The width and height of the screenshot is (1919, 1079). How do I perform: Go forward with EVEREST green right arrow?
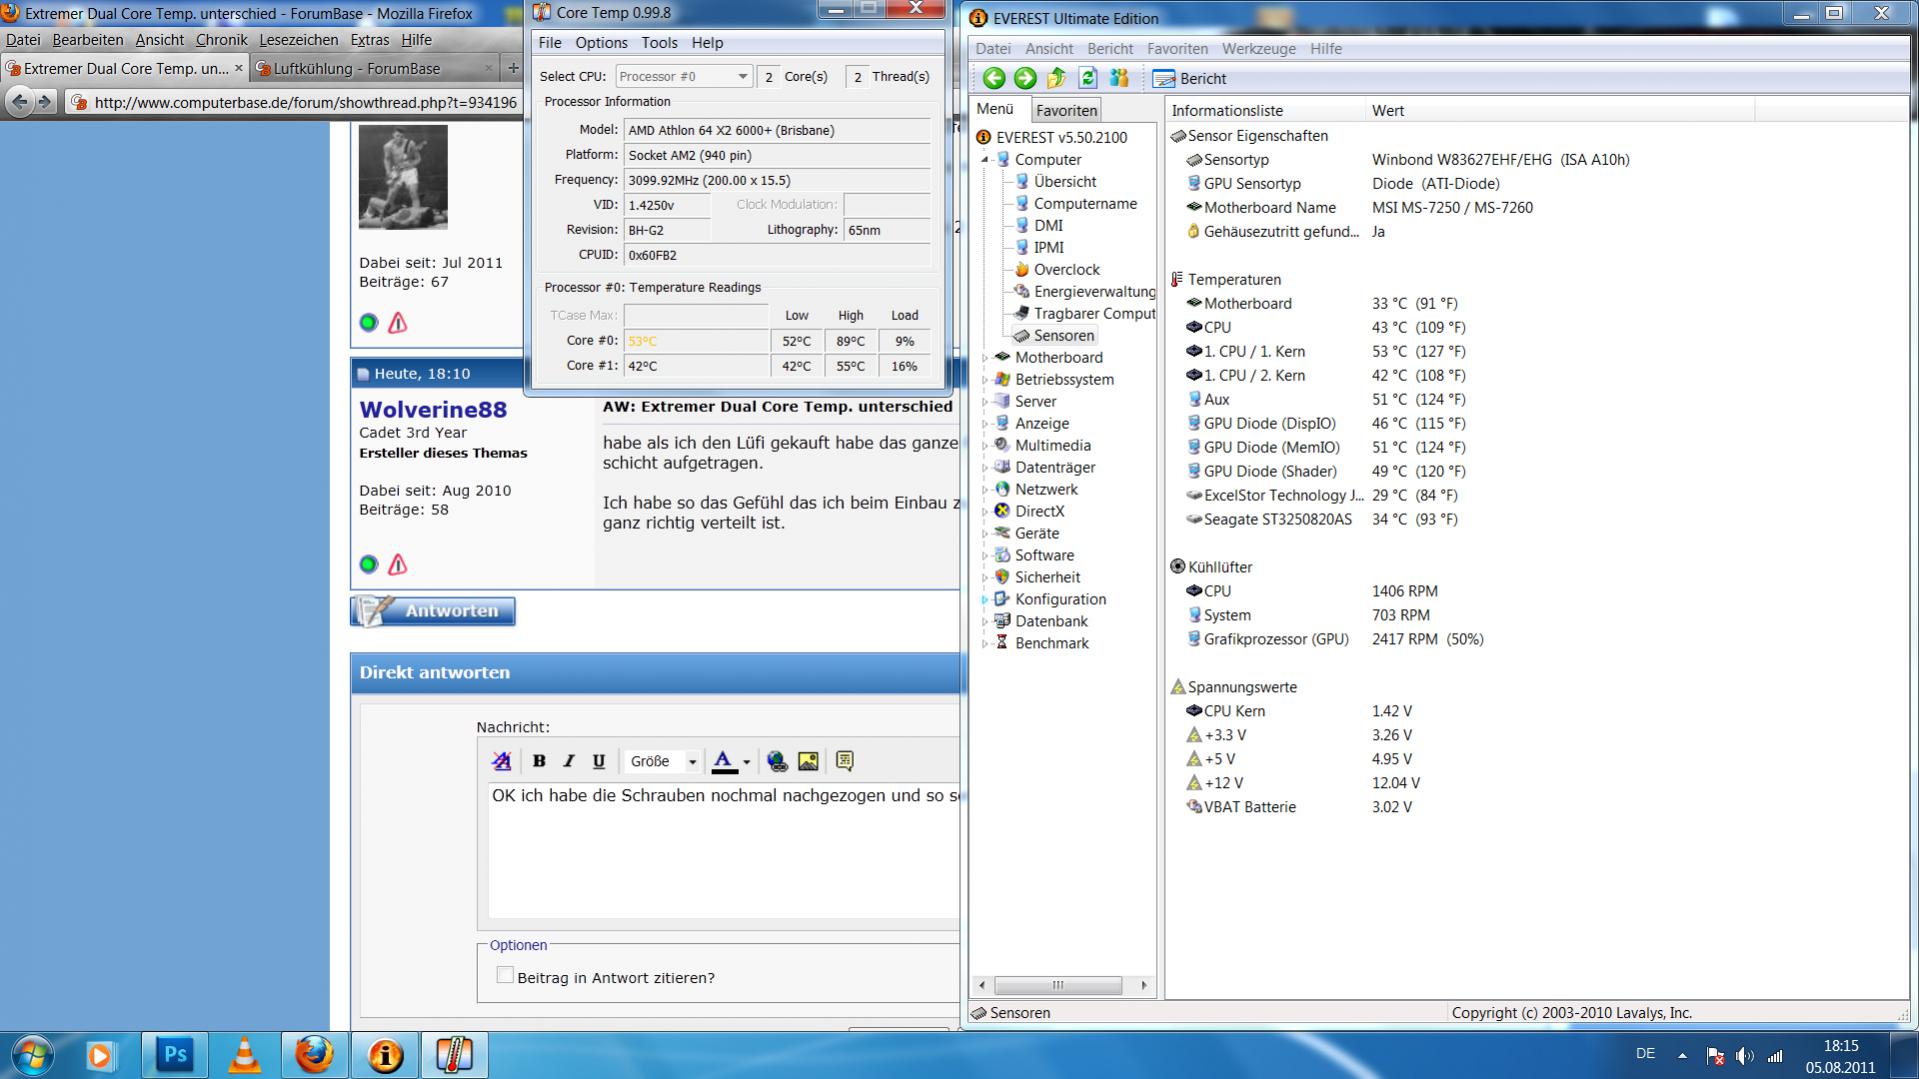click(1025, 78)
